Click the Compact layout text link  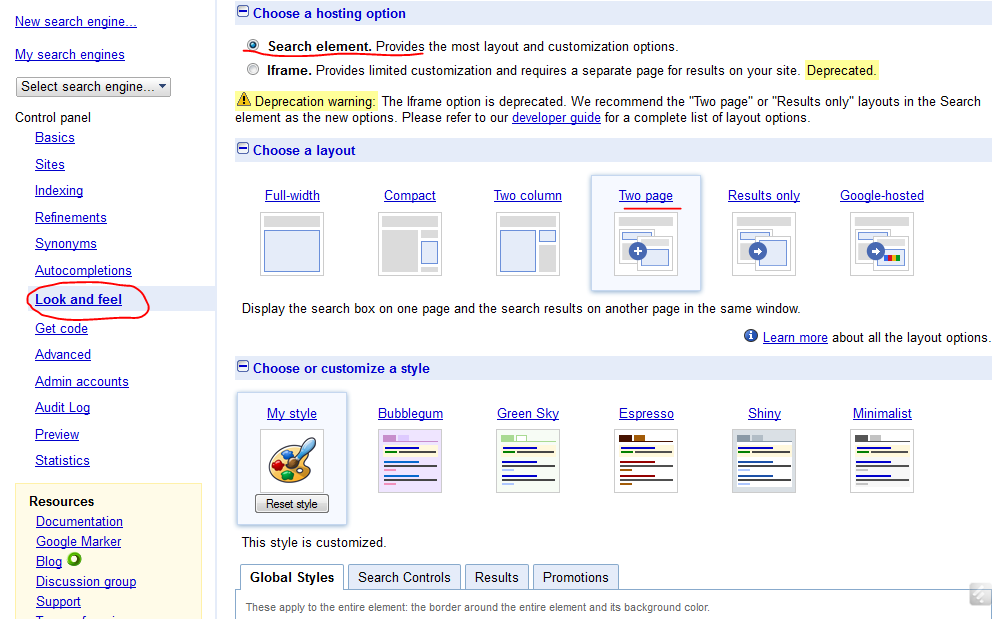click(x=410, y=196)
